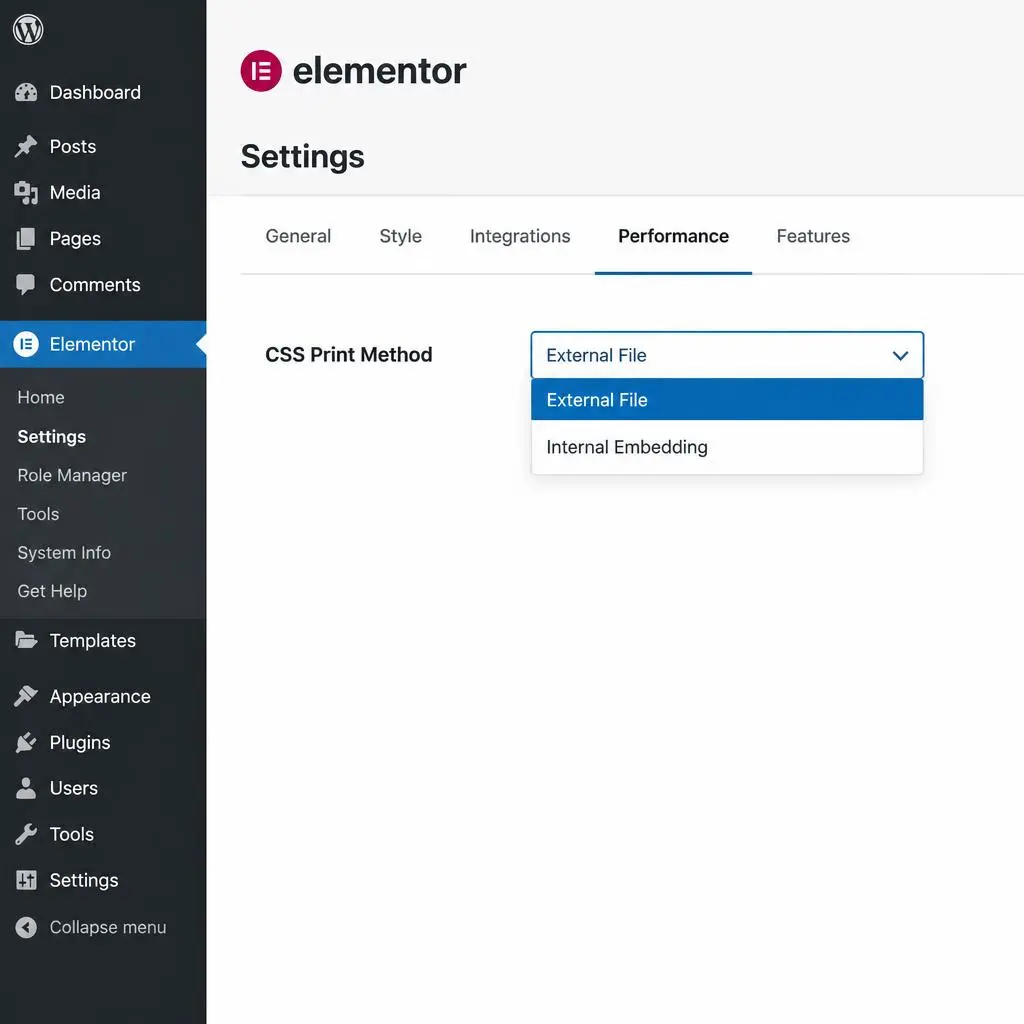Open the Appearance menu label
This screenshot has width=1024, height=1024.
click(101, 697)
